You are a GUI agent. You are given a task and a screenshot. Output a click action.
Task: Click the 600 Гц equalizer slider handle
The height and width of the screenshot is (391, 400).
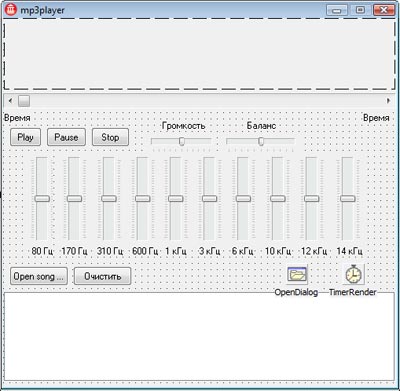[142, 199]
